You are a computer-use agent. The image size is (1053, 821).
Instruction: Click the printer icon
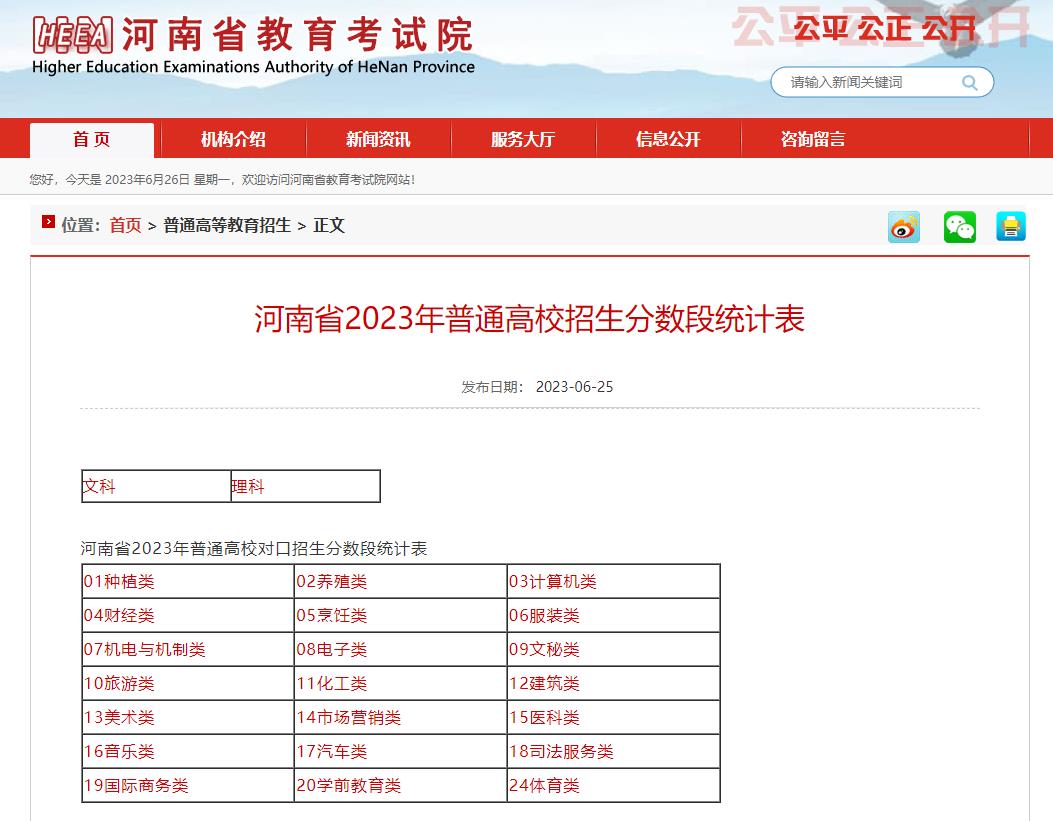point(1011,226)
